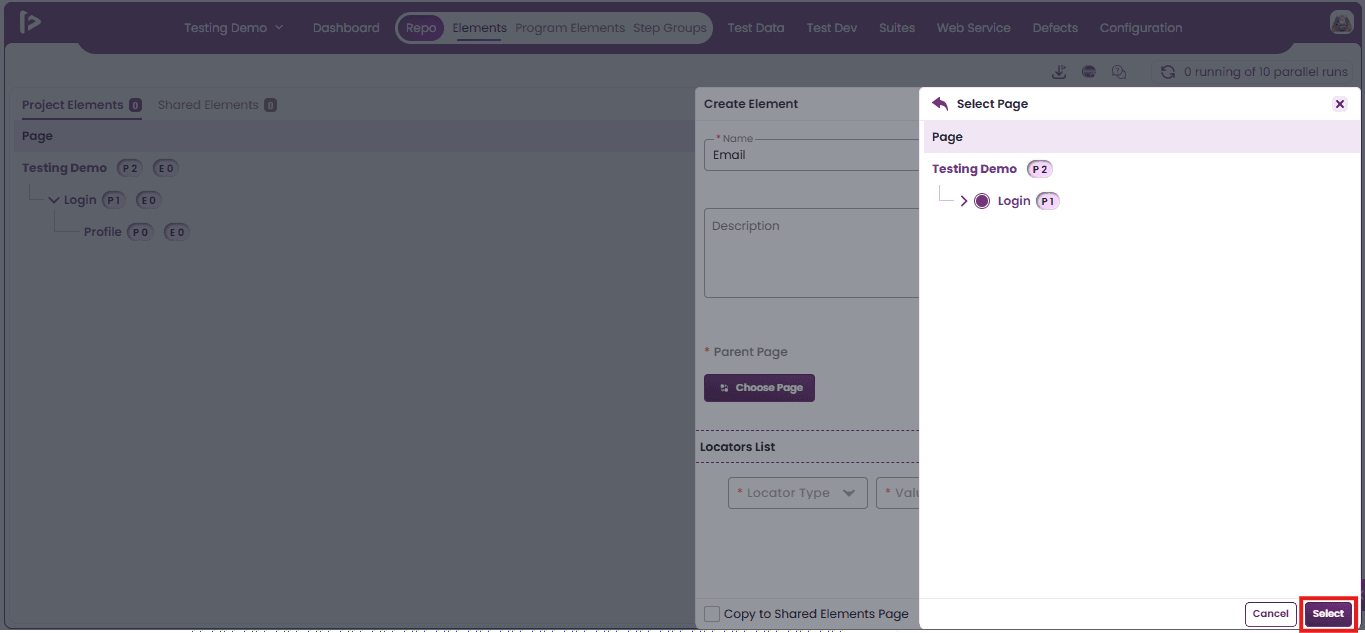The image size is (1365, 633).
Task: Click the P2 badge beside Testing Demo in Select Page
Action: tap(1040, 169)
